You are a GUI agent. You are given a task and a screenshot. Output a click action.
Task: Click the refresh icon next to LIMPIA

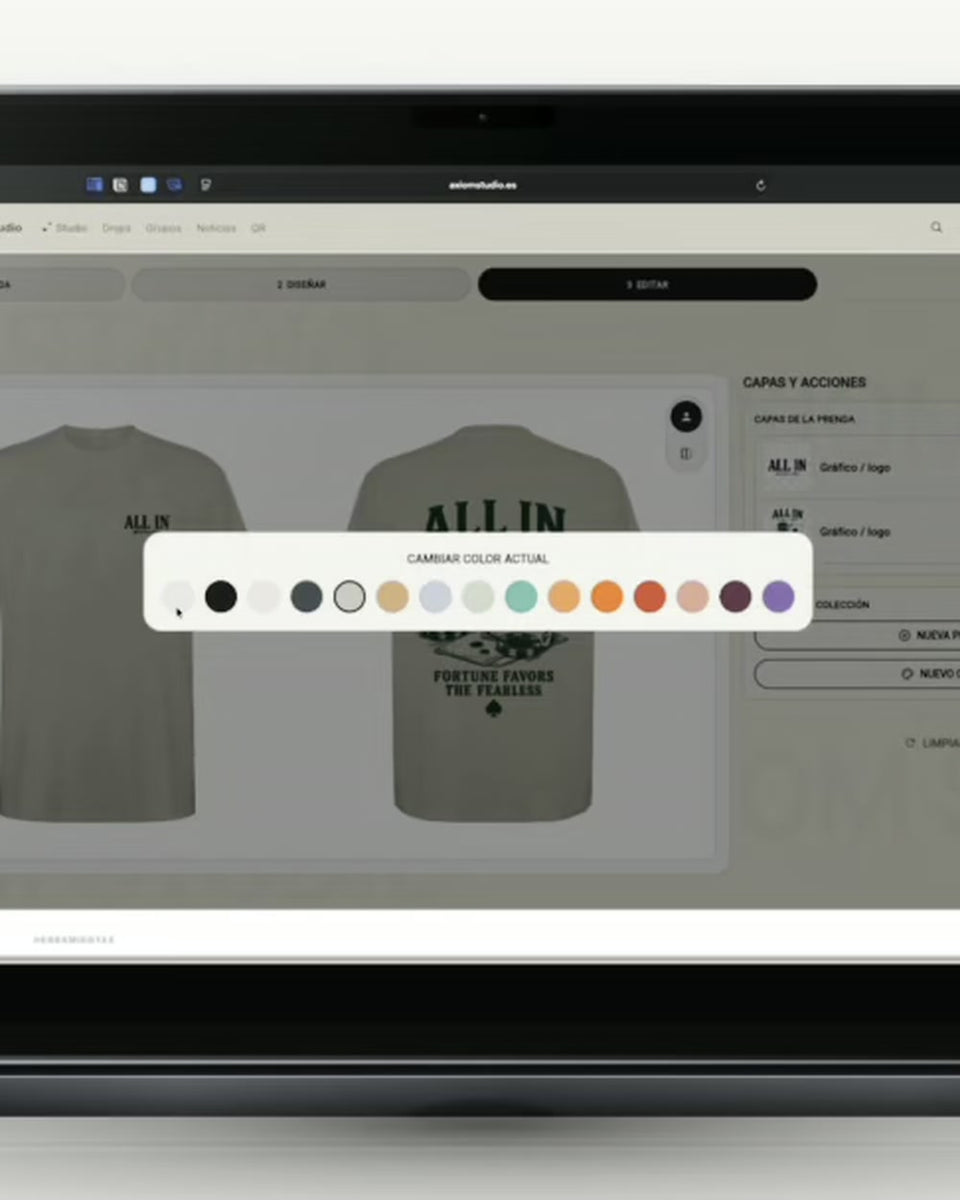[x=910, y=743]
